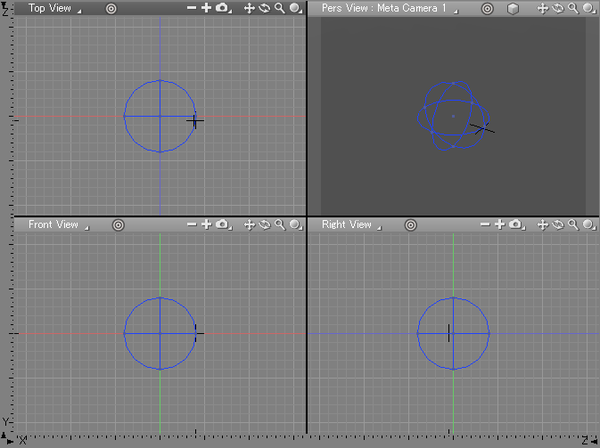The image size is (600, 448).
Task: Open the Right View name dropdown
Action: click(x=351, y=225)
